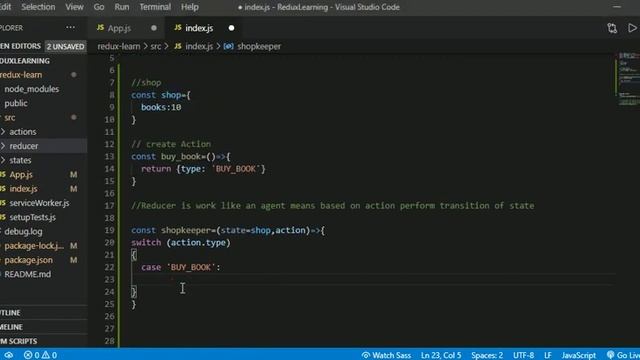Open package.json file
This screenshot has height=360, width=640.
tap(29, 260)
